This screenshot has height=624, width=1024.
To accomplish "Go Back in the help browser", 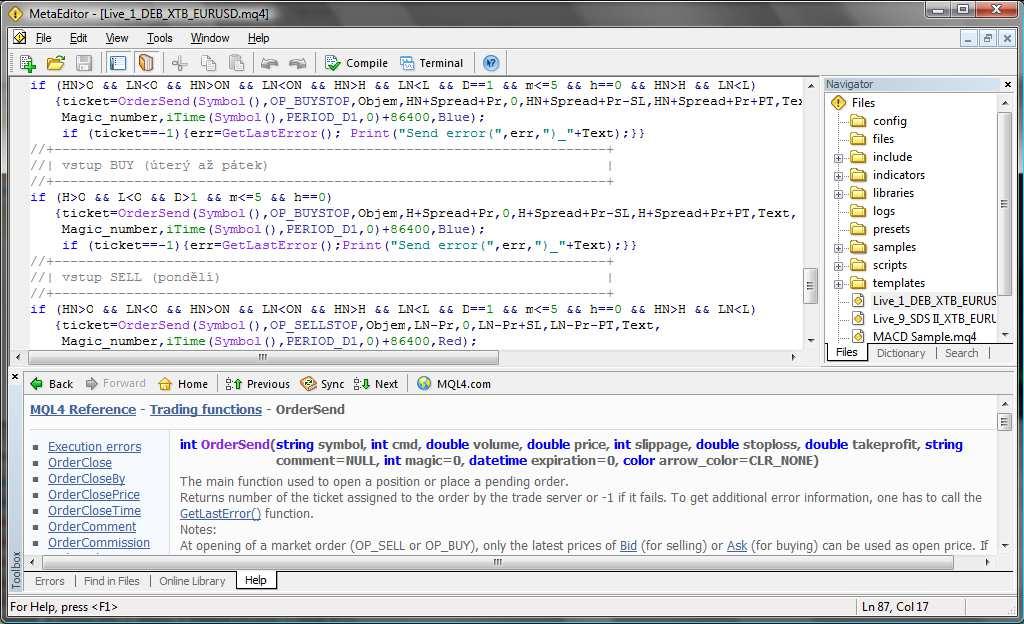I will click(x=52, y=384).
